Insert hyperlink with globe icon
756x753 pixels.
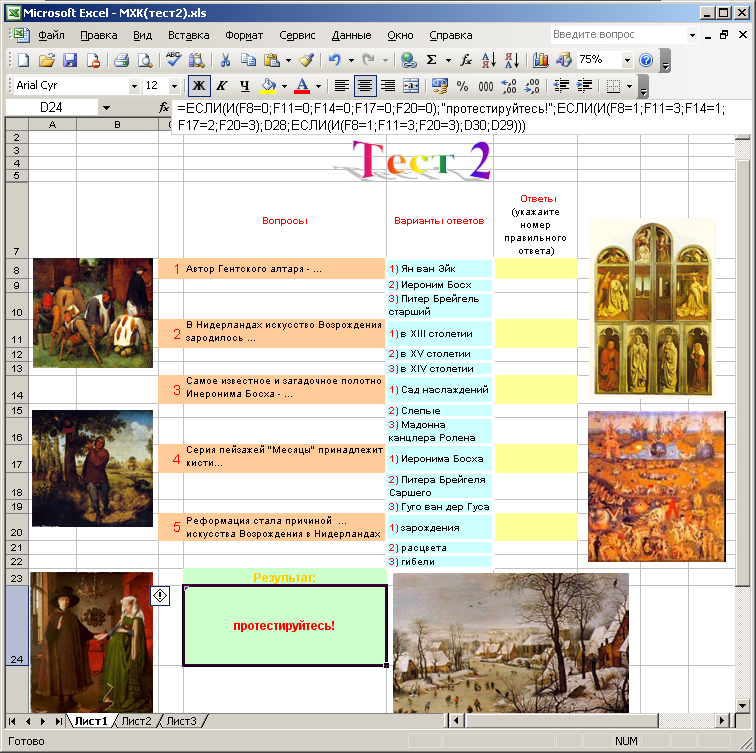(408, 60)
